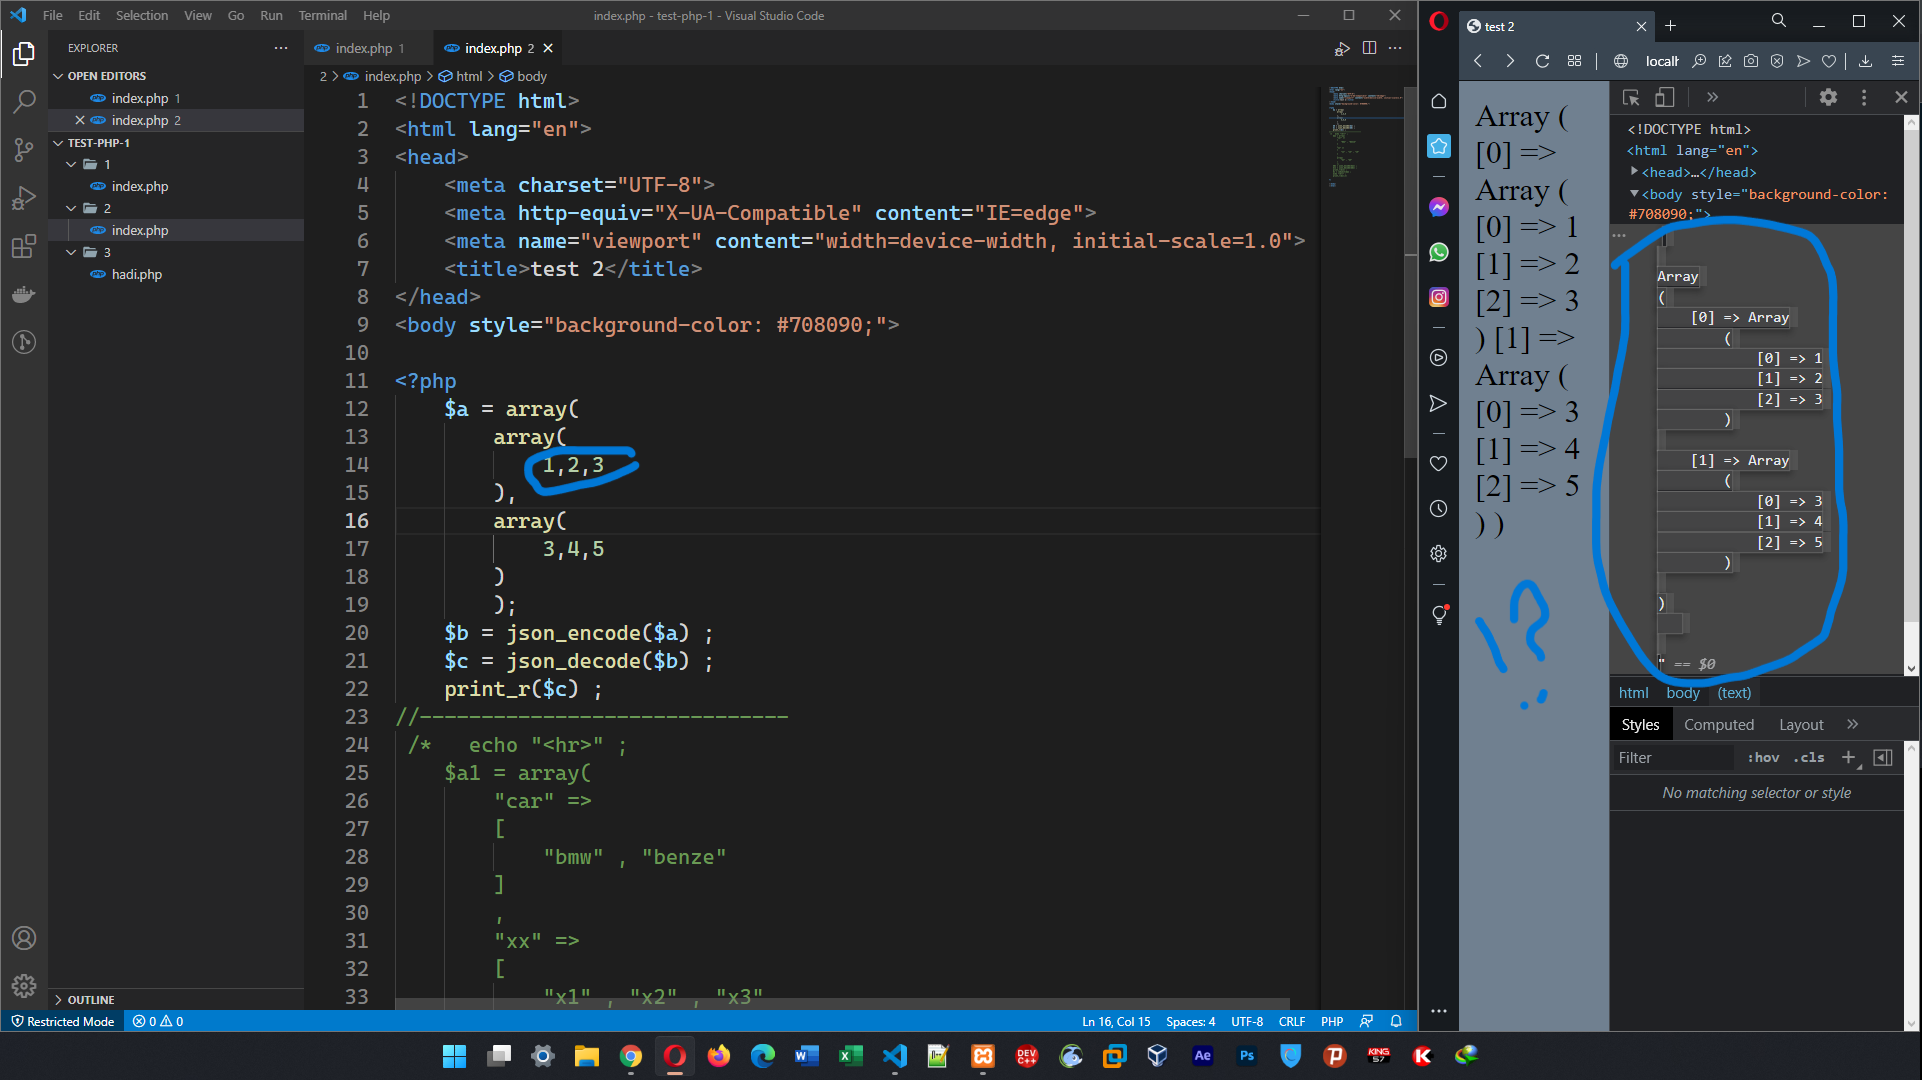The width and height of the screenshot is (1922, 1080).
Task: Open the Source Control view
Action: [24, 150]
